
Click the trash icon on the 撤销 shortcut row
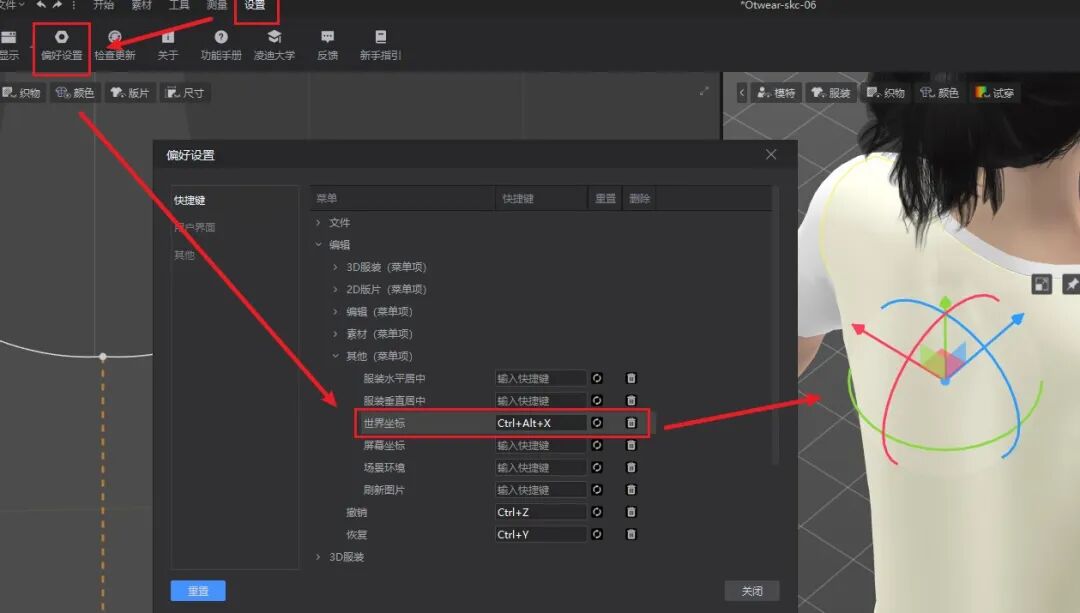(x=631, y=511)
